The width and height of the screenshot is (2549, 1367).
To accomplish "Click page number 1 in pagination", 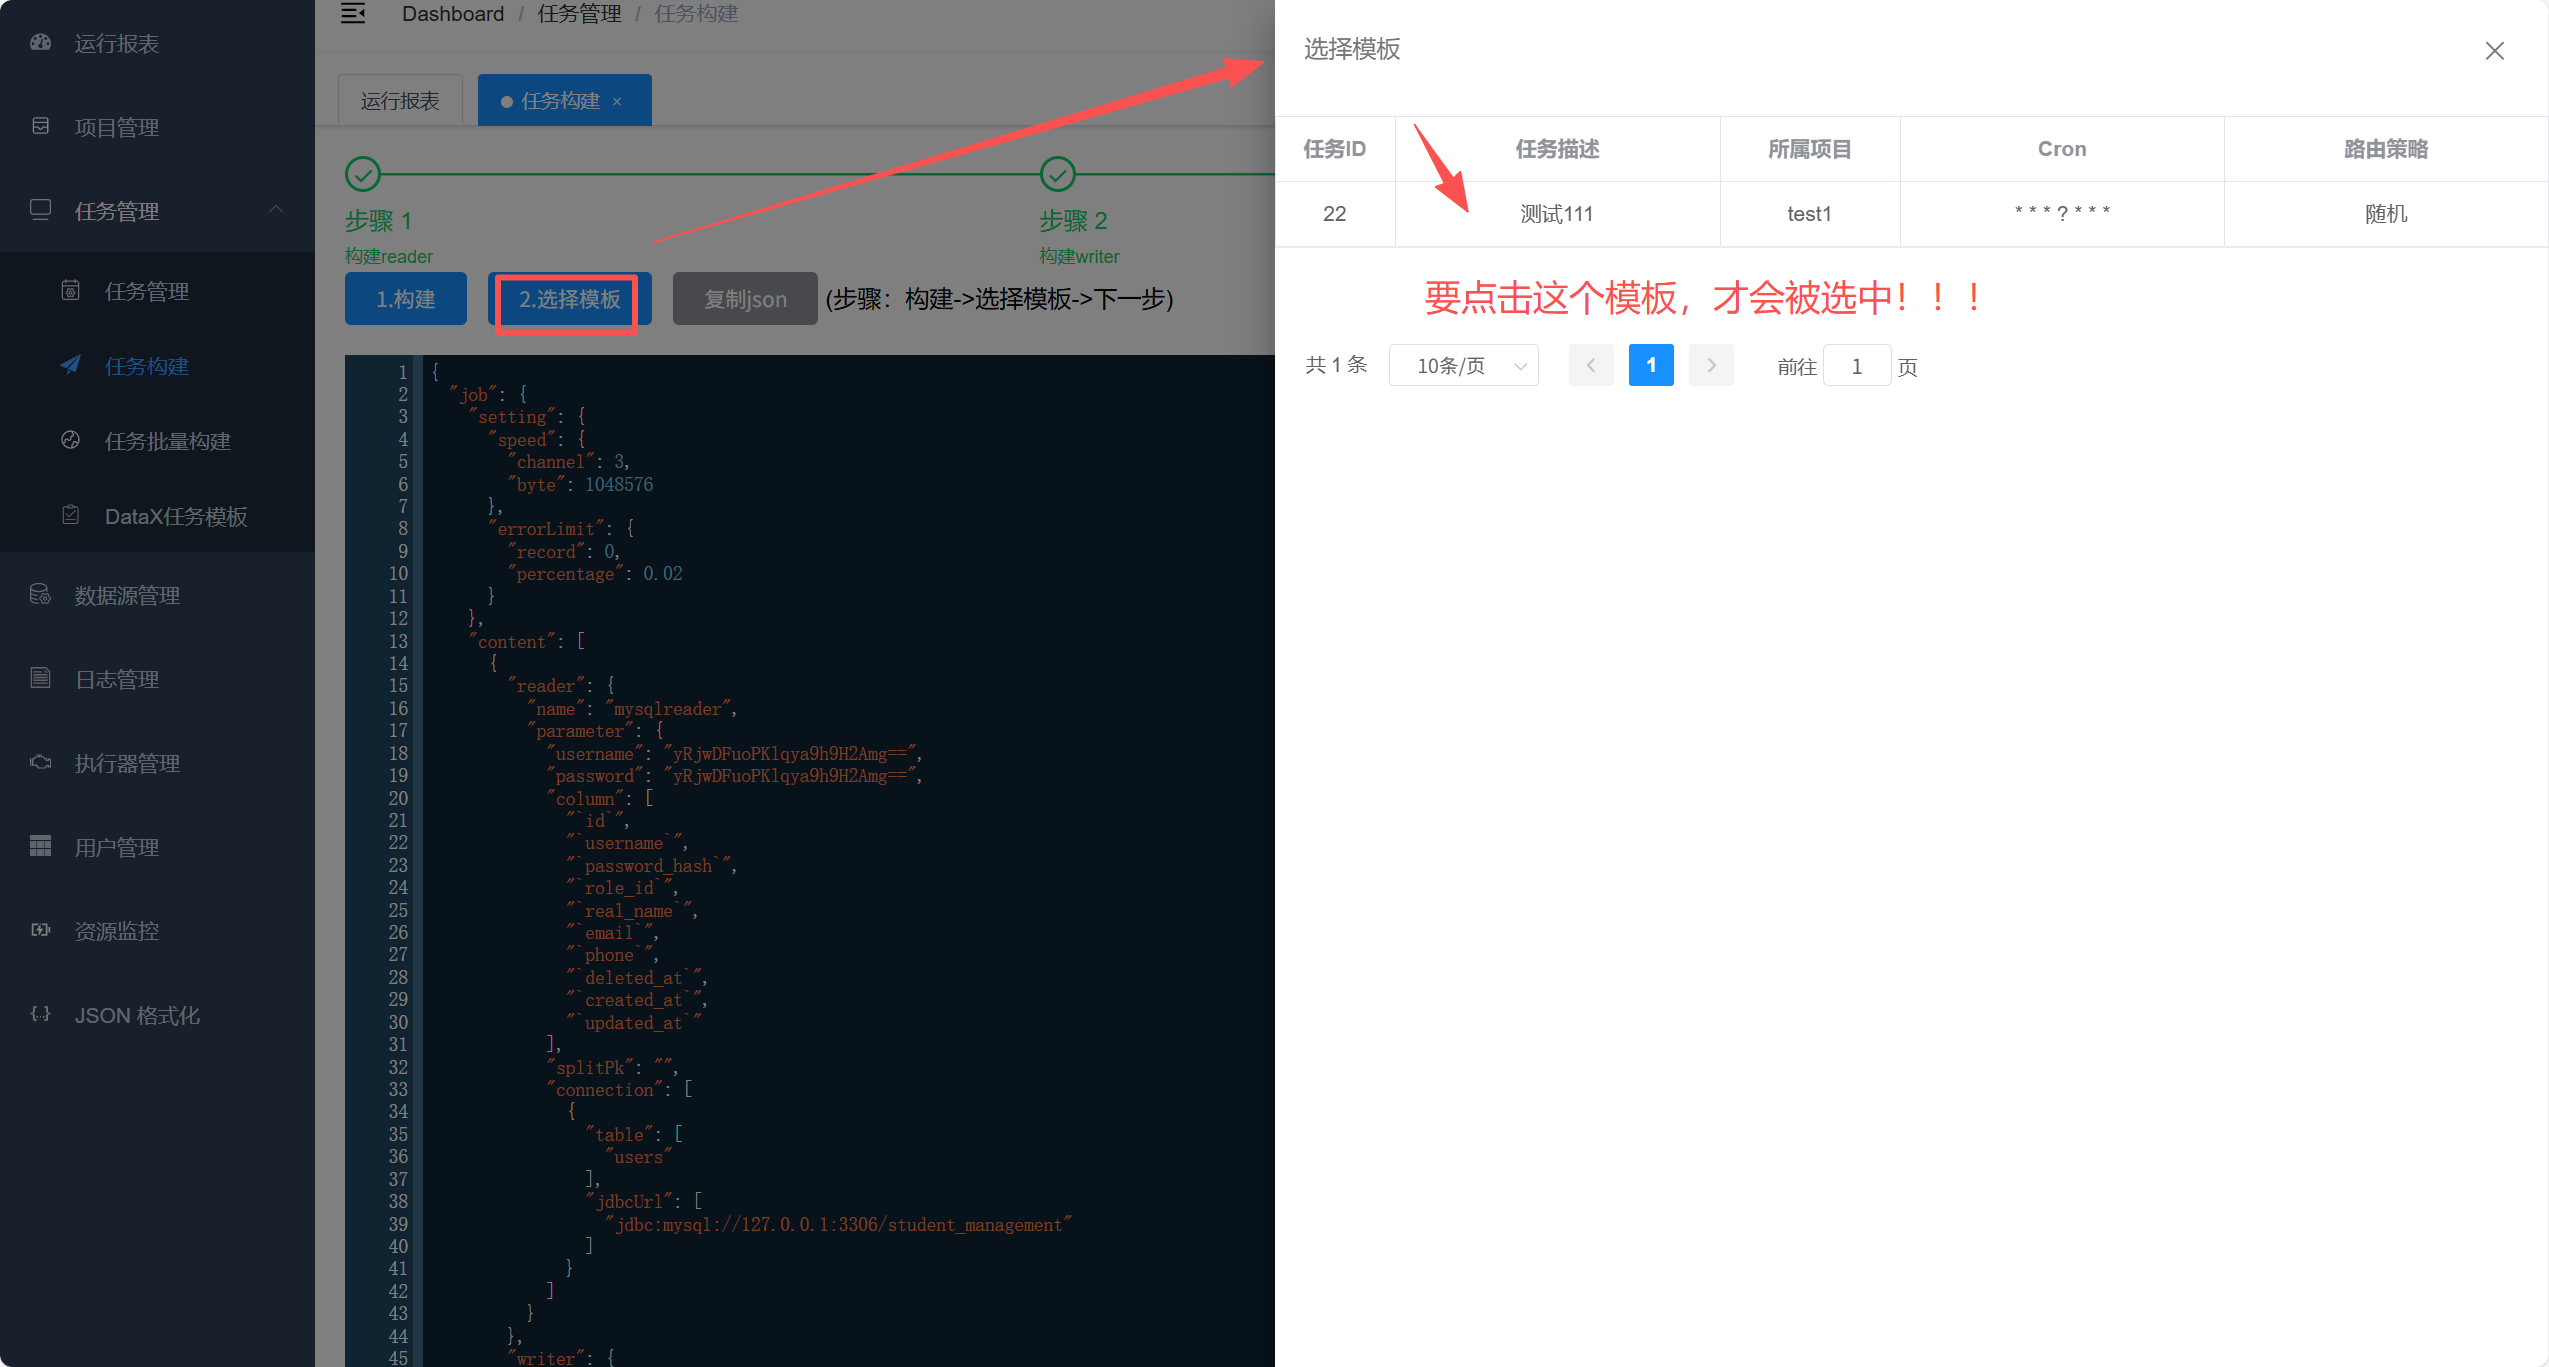I will click(x=1650, y=366).
